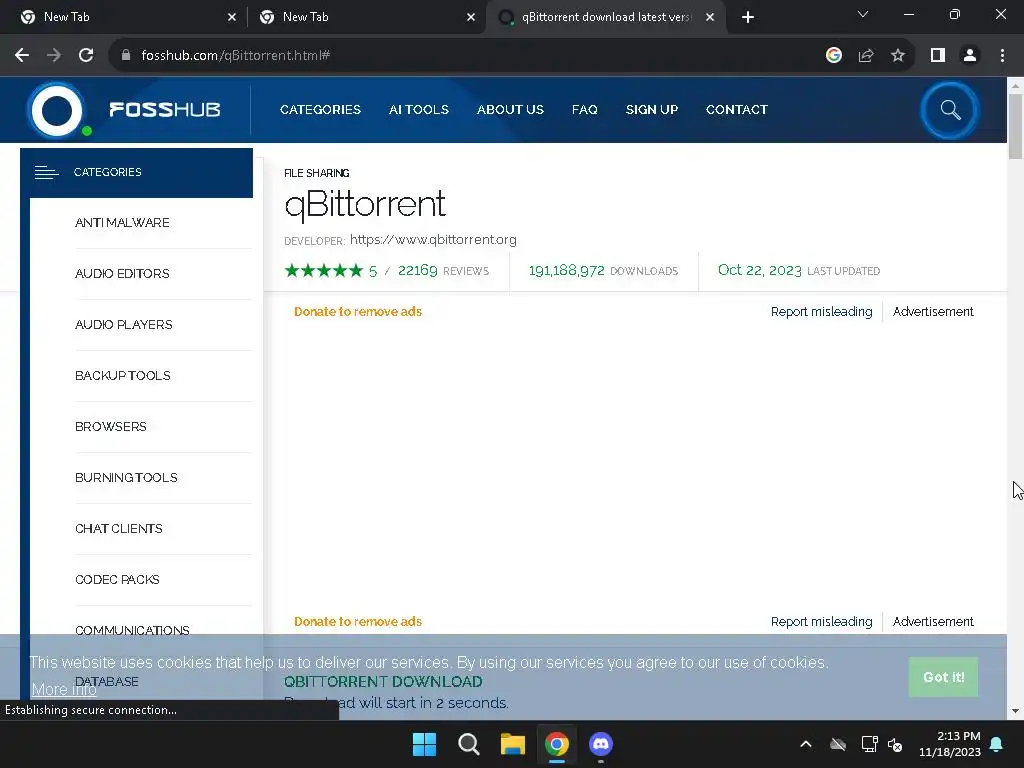1024x768 pixels.
Task: Click the share page icon
Action: click(866, 56)
